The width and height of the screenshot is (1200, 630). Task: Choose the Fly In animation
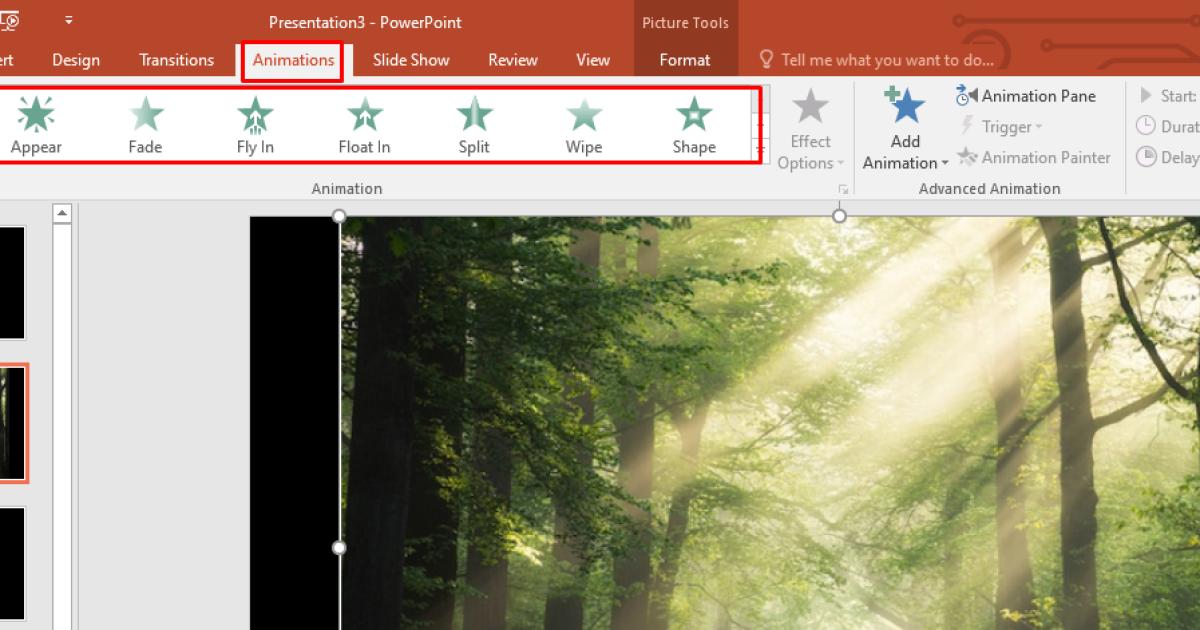255,126
